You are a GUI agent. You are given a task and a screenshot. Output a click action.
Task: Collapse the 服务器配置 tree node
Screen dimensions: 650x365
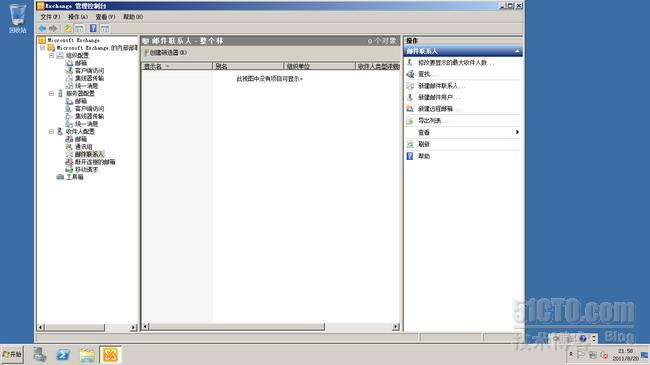[51, 93]
